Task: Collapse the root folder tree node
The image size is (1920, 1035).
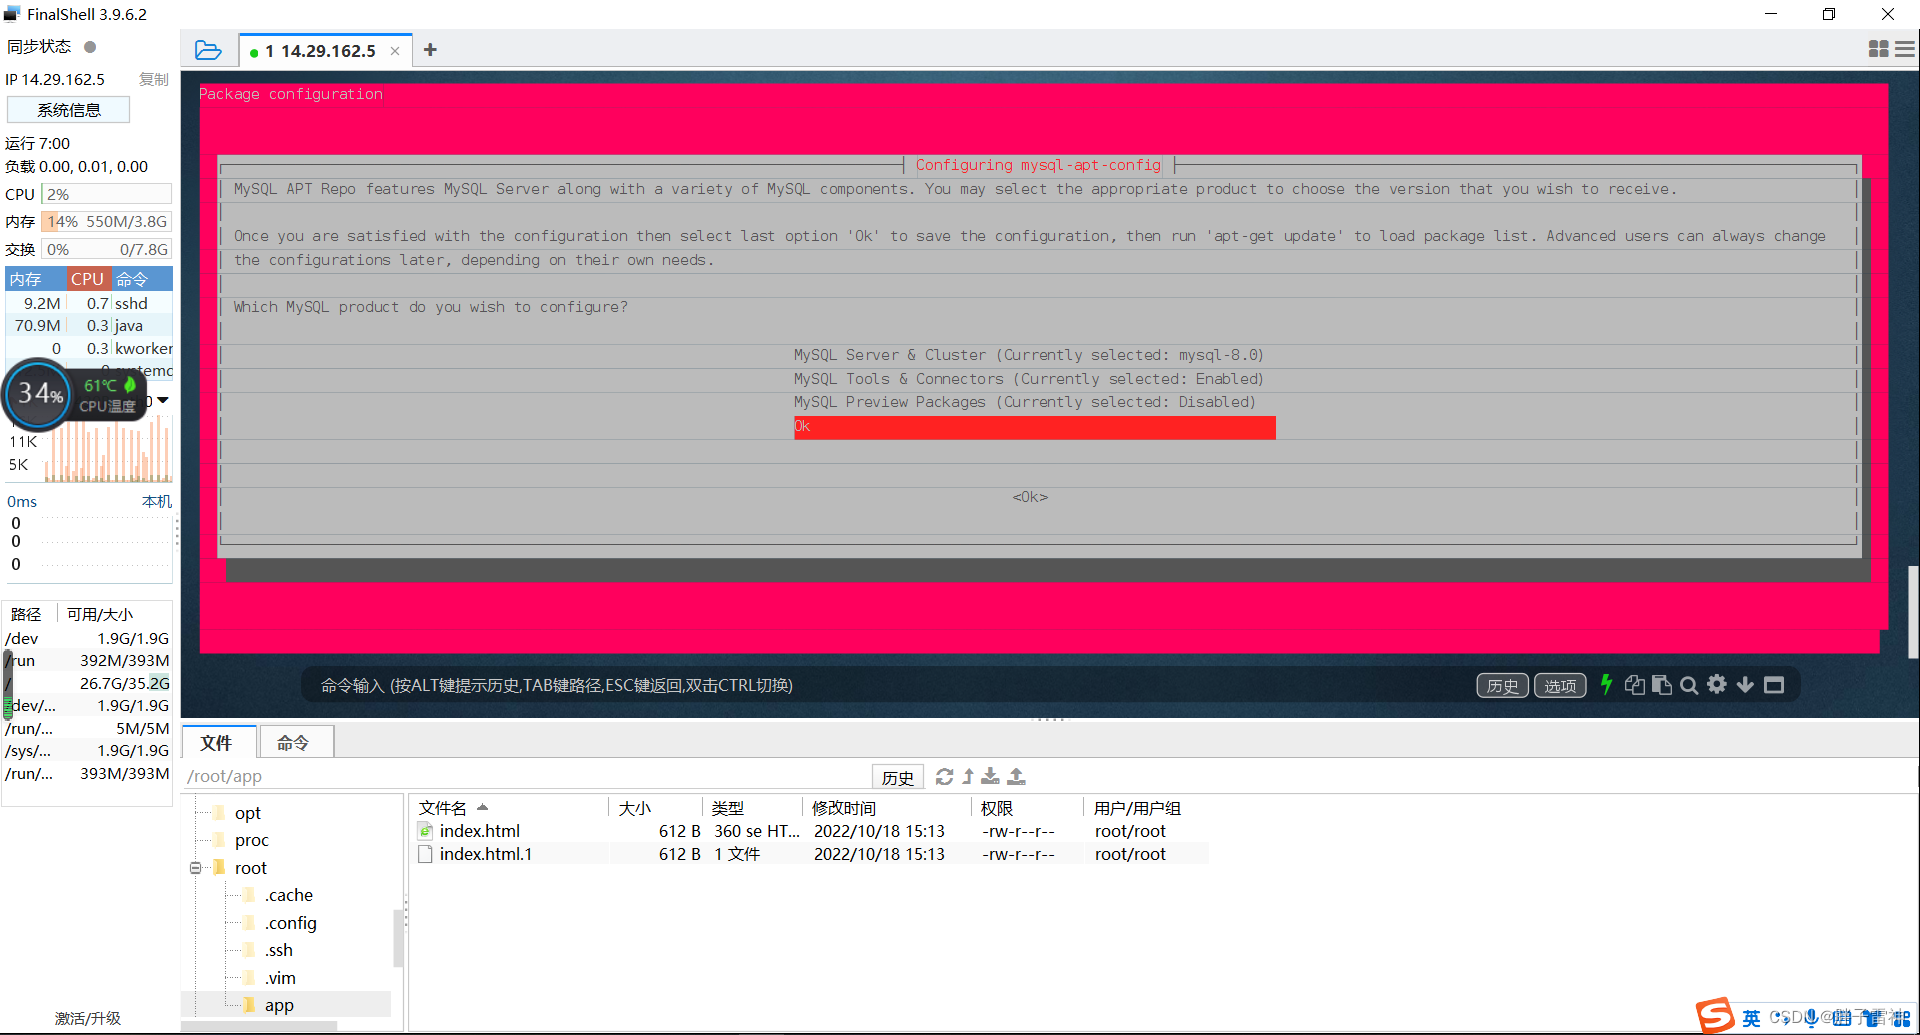Action: (196, 868)
